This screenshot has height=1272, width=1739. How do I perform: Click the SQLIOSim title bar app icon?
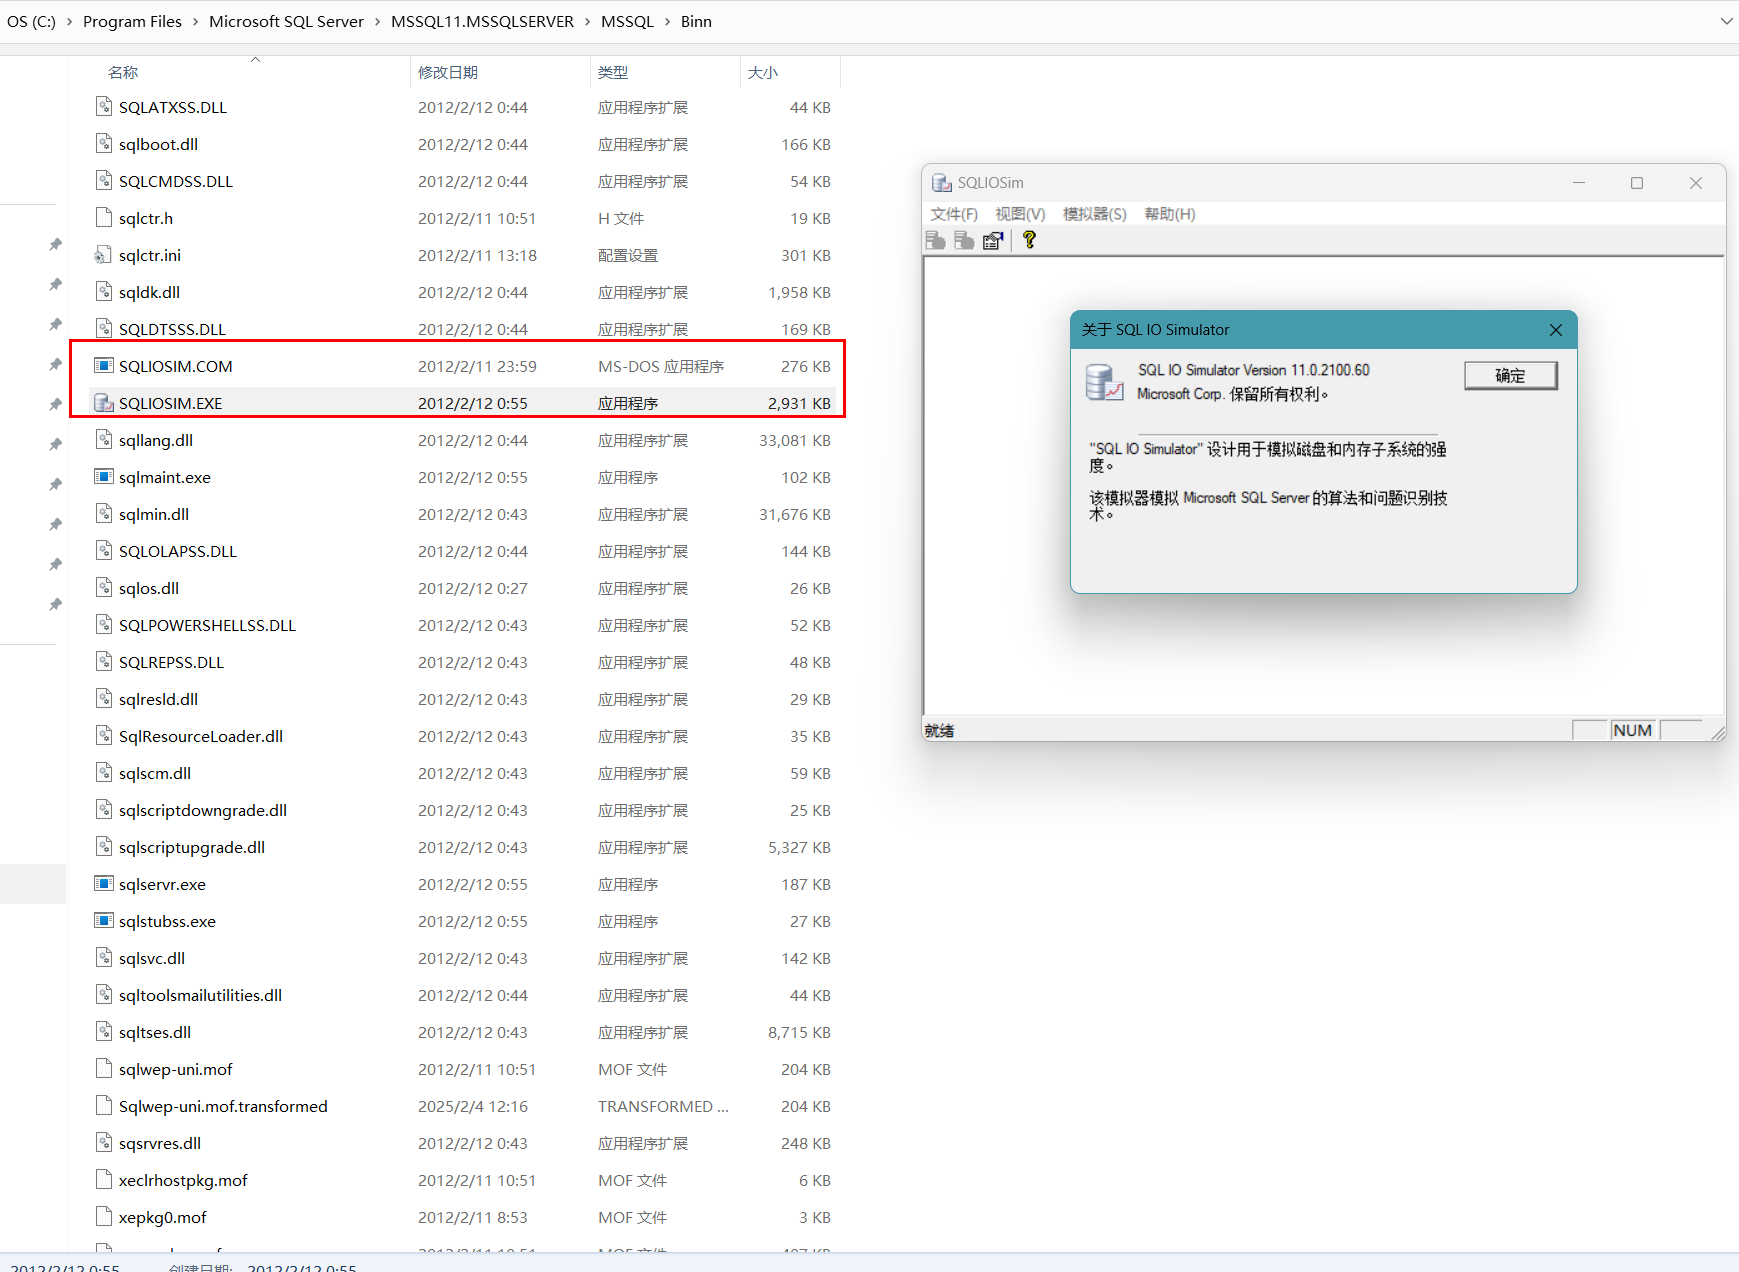pos(941,183)
